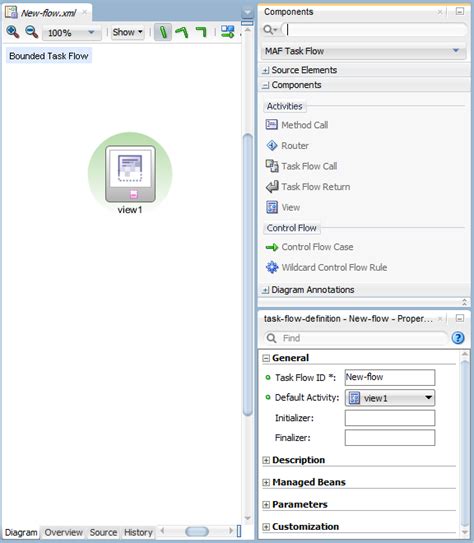The width and height of the screenshot is (474, 543).
Task: Open the properties help icon
Action: tap(458, 338)
